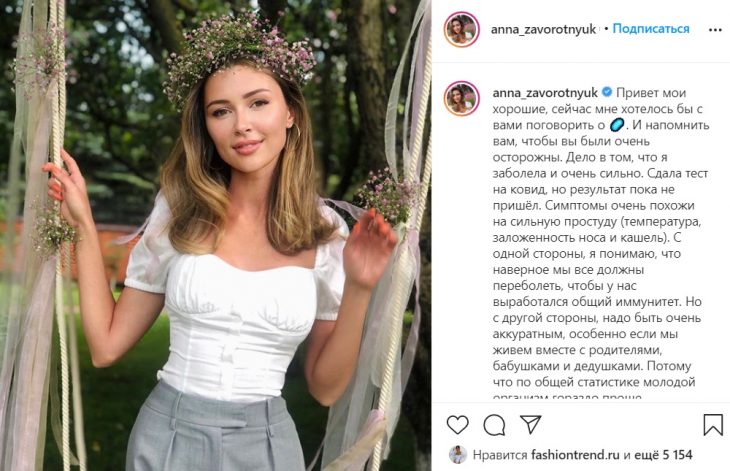Save the post with the bookmark icon

click(x=713, y=424)
